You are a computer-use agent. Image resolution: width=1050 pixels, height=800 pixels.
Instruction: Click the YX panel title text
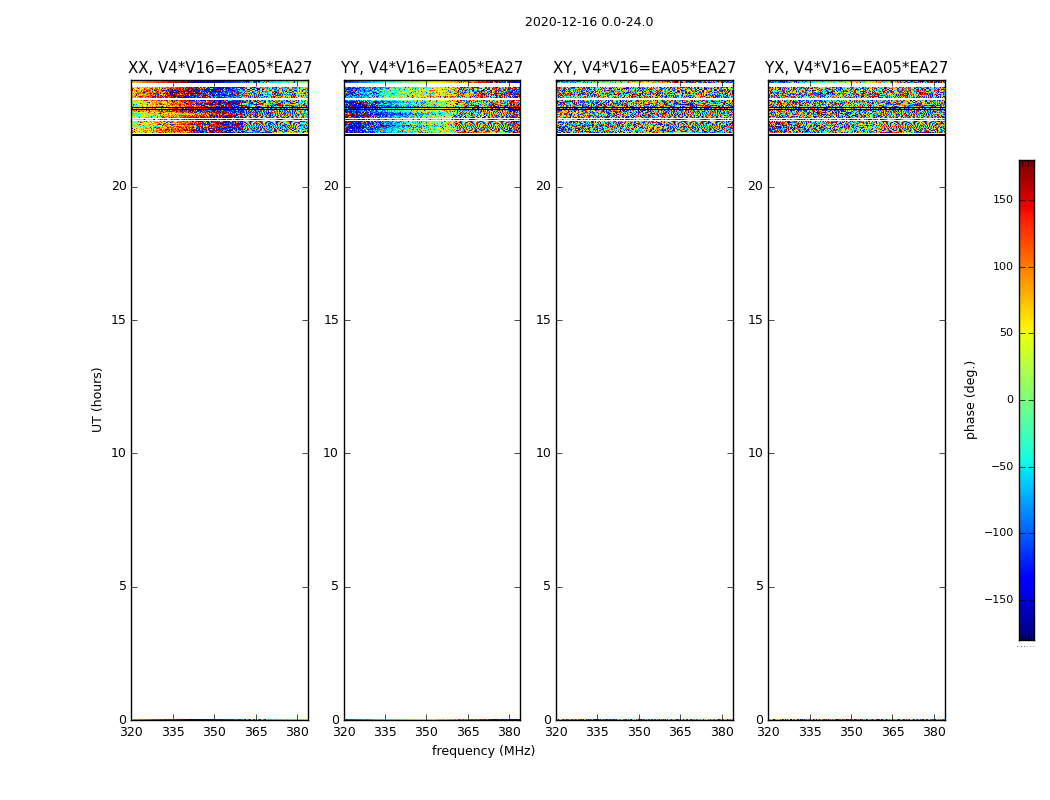point(856,68)
